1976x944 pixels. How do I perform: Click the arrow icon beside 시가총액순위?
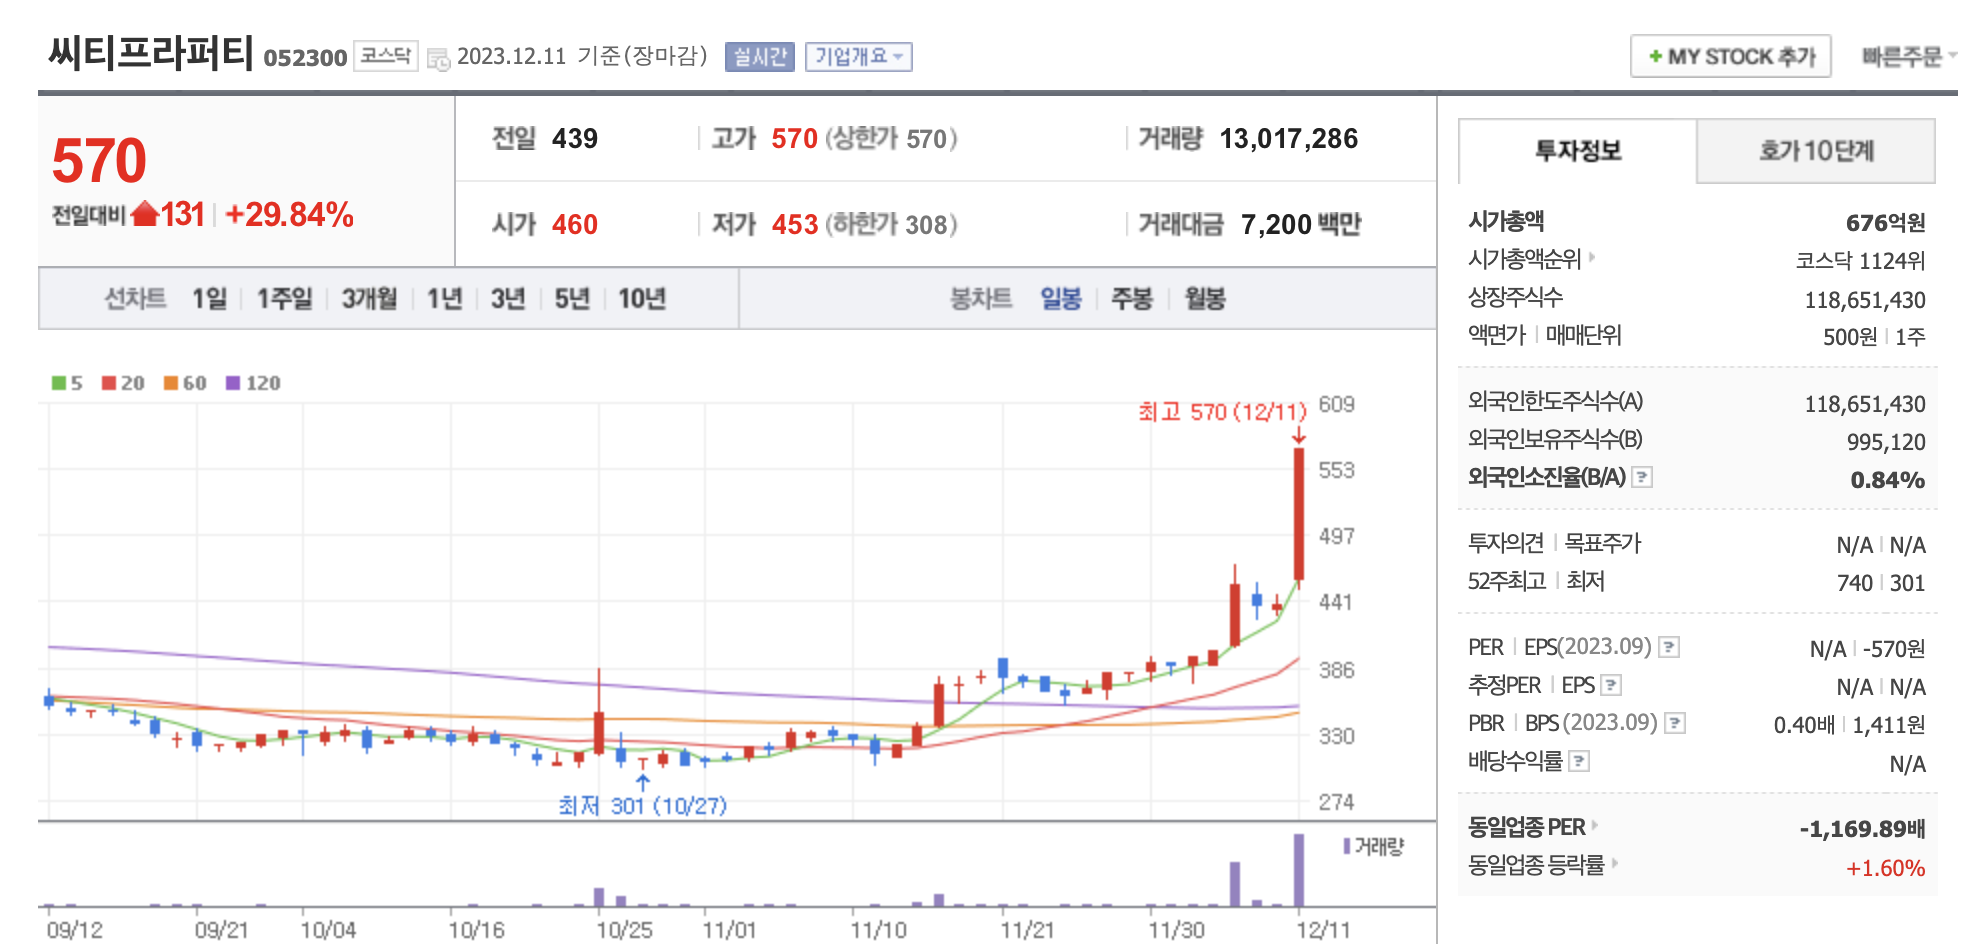(1592, 258)
